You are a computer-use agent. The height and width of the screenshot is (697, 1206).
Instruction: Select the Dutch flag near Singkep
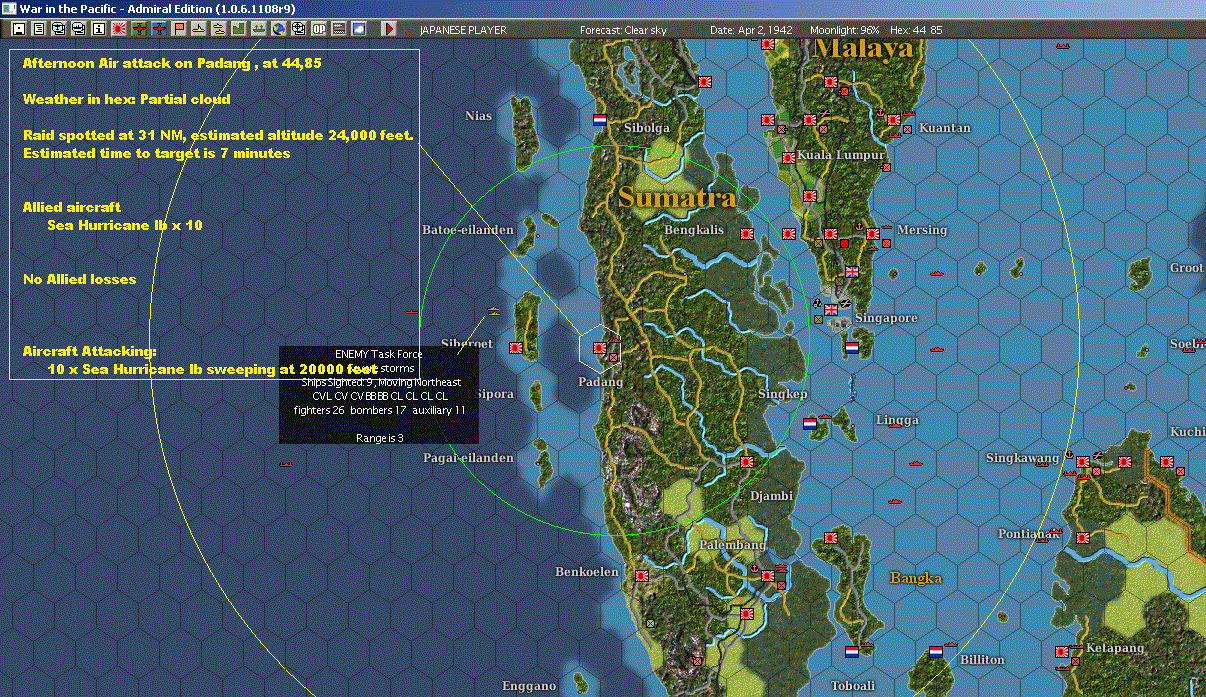point(809,424)
